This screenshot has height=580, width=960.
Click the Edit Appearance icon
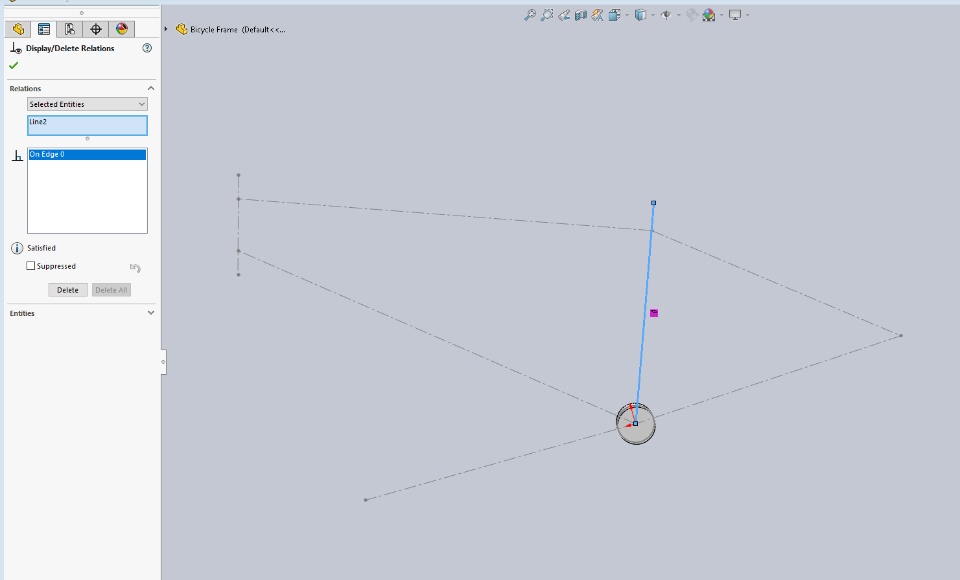click(692, 15)
